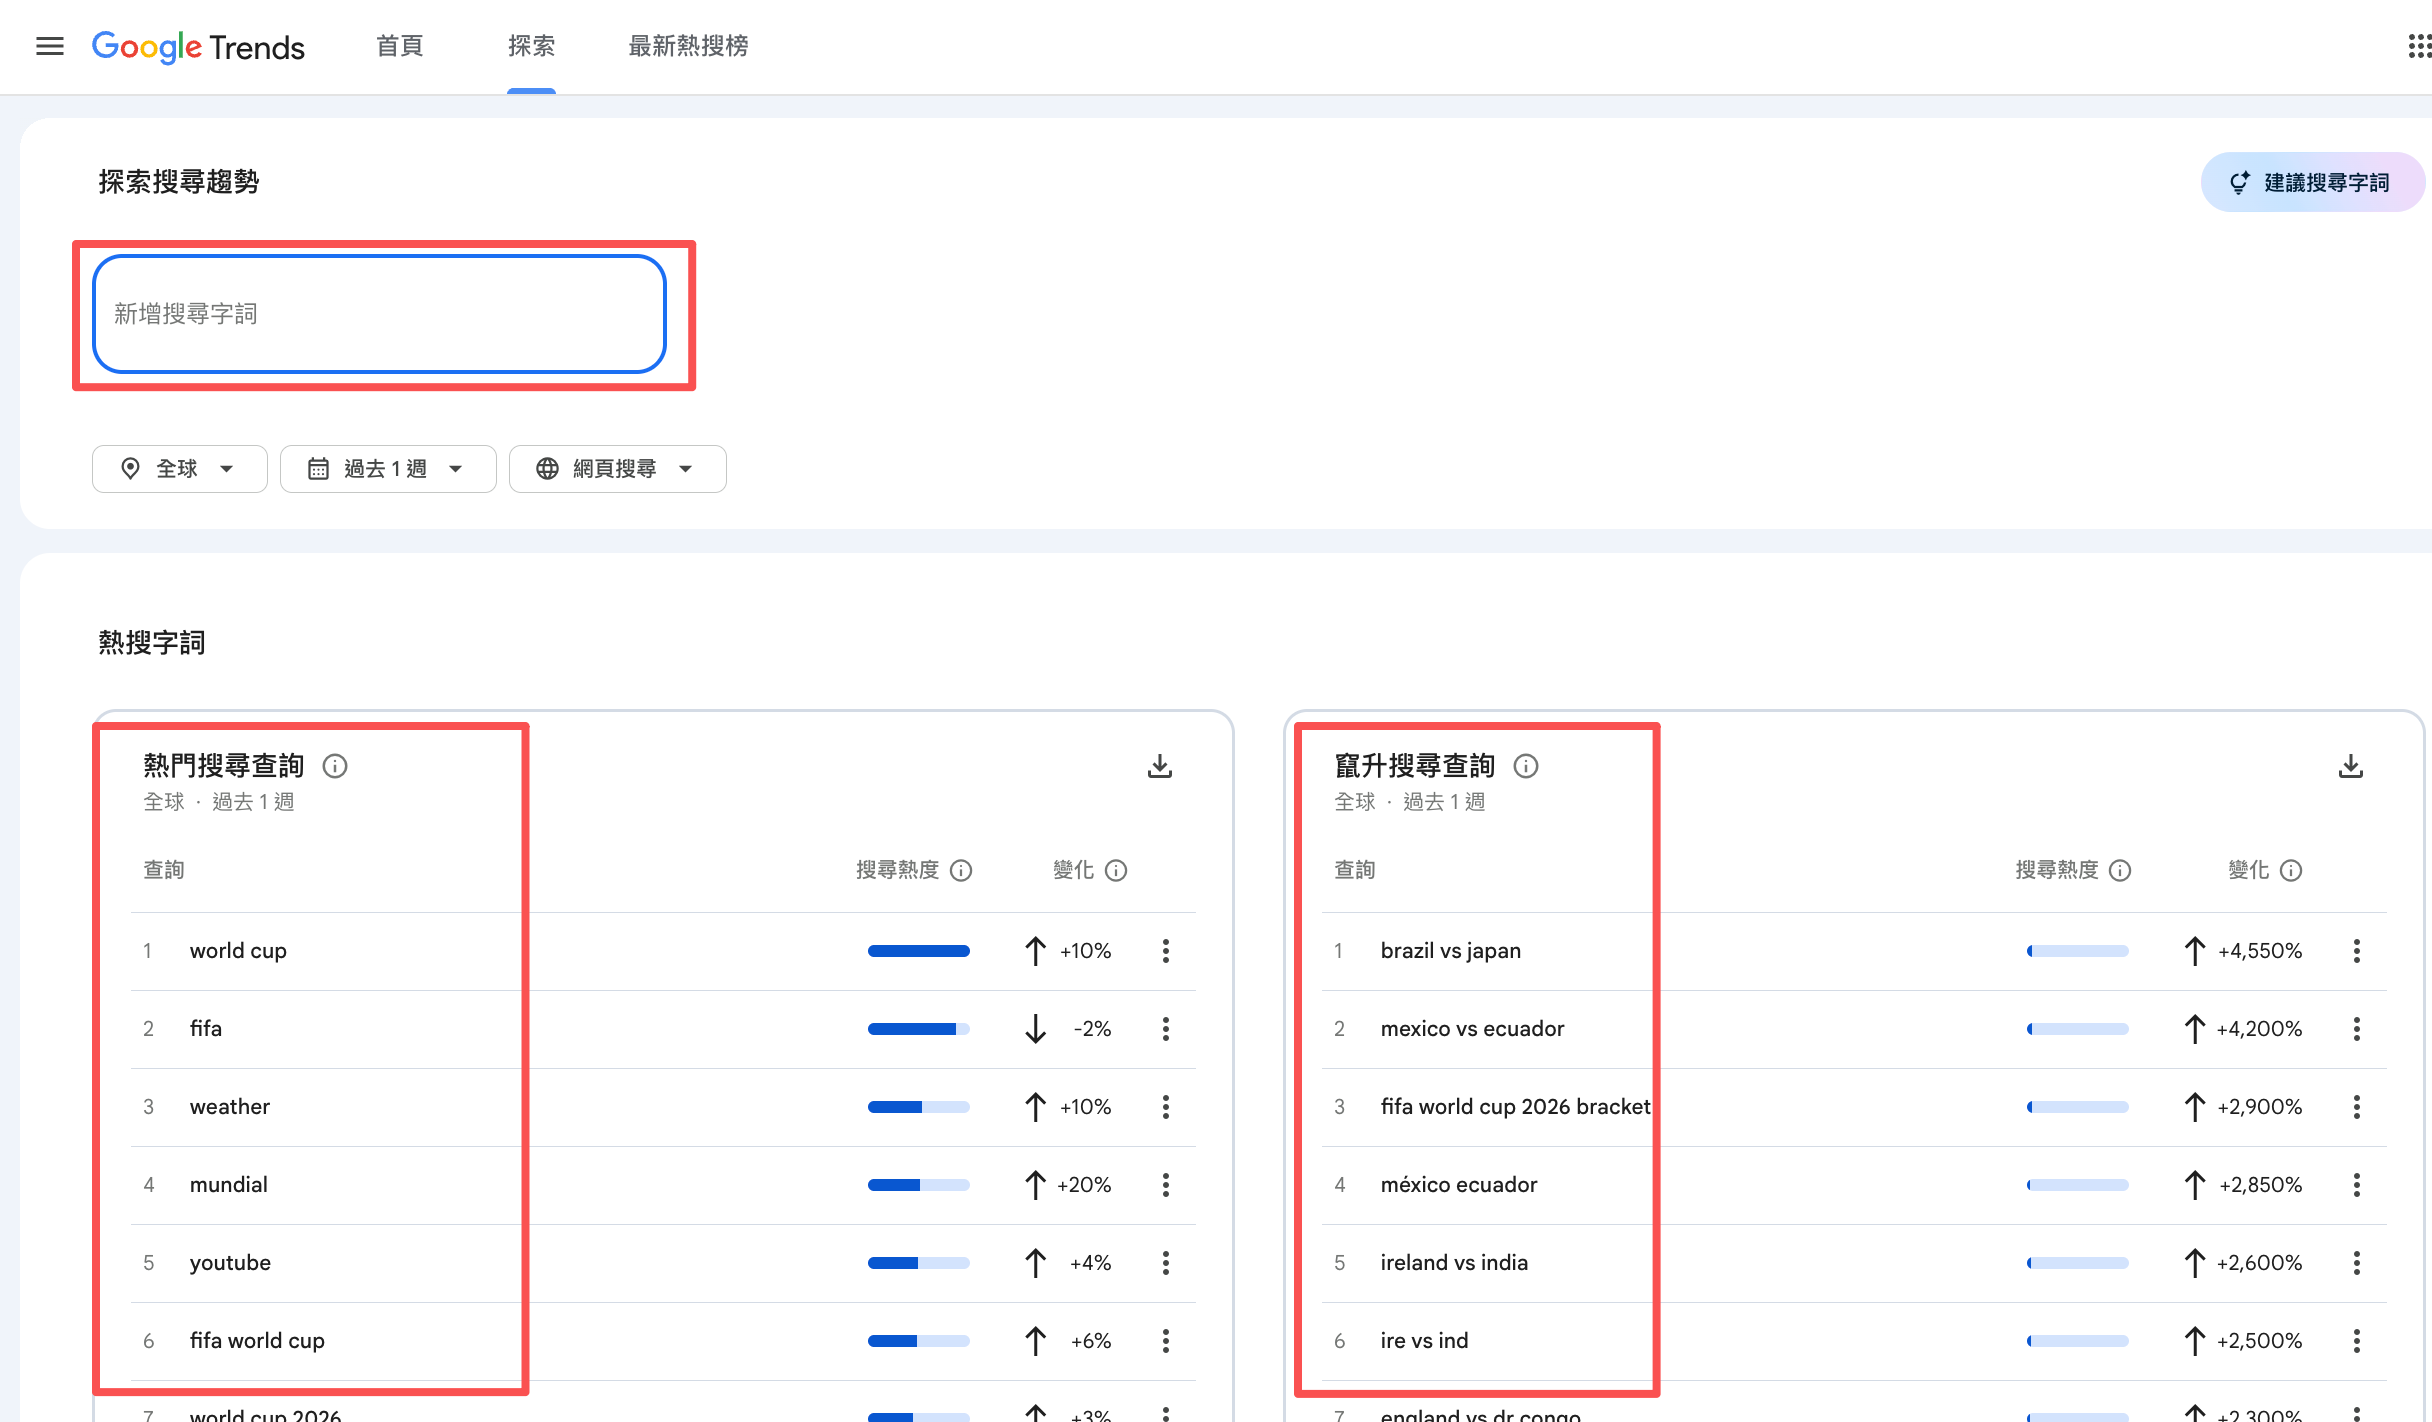Click 搜尋熱度 info icon in rising queries

pyautogui.click(x=2120, y=871)
